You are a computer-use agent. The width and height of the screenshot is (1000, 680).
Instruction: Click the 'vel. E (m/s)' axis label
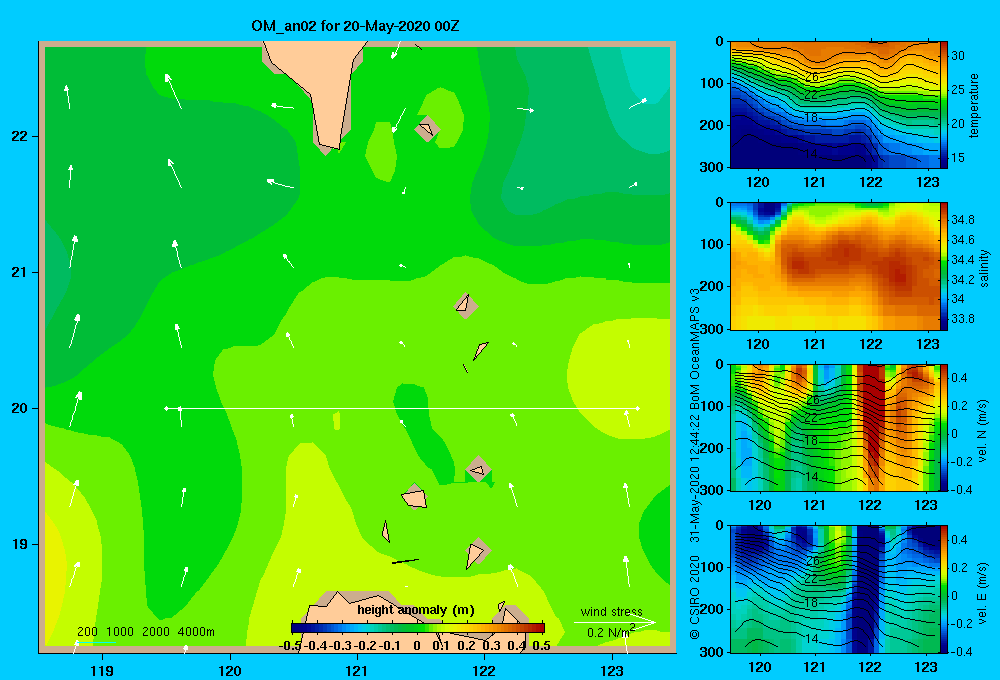(983, 592)
